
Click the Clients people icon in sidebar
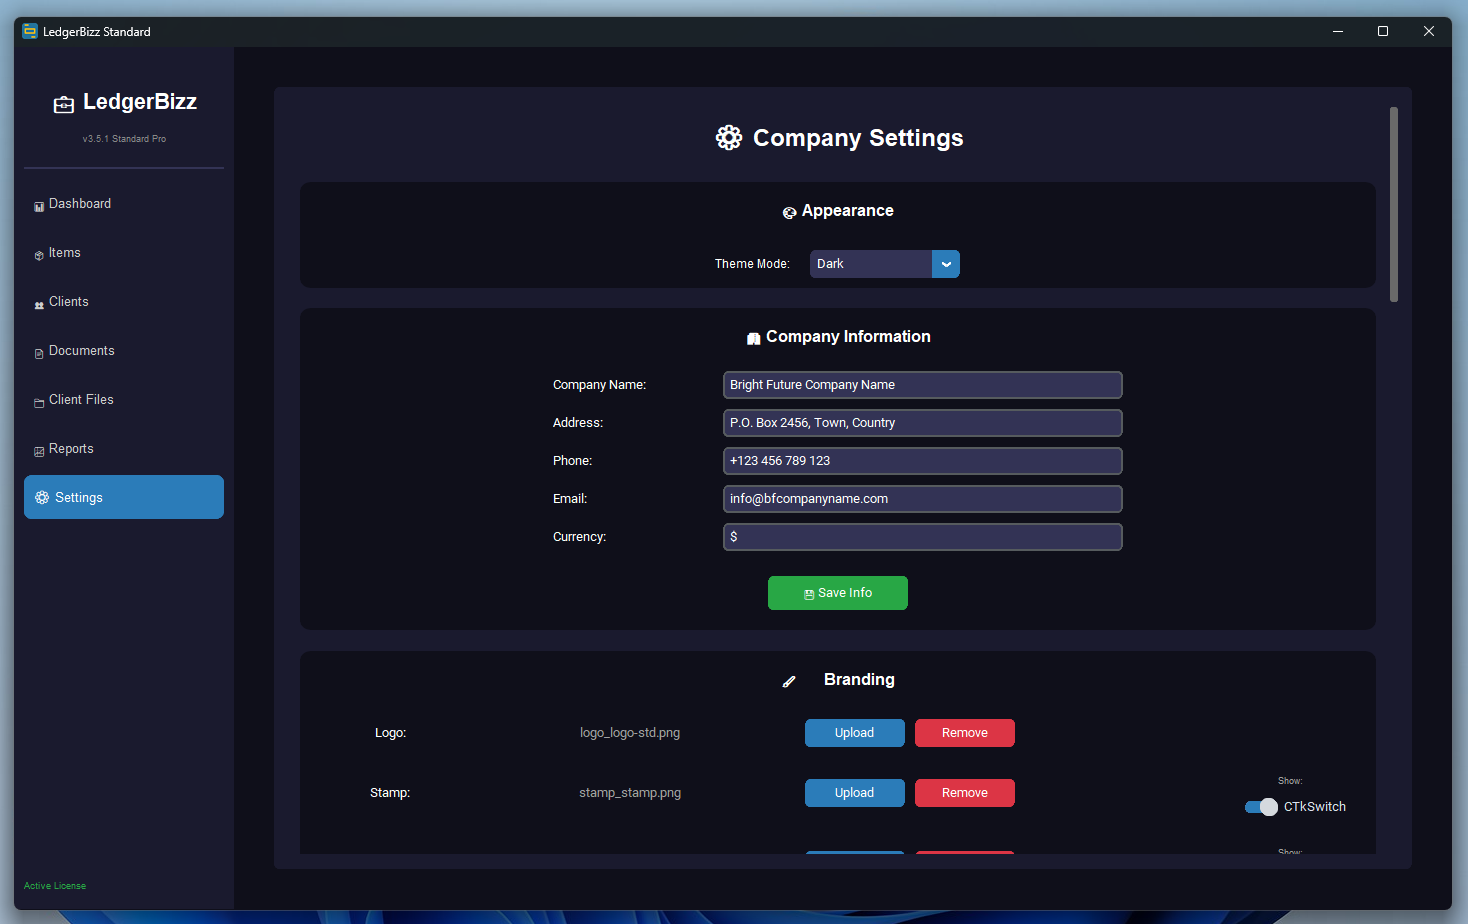click(39, 305)
